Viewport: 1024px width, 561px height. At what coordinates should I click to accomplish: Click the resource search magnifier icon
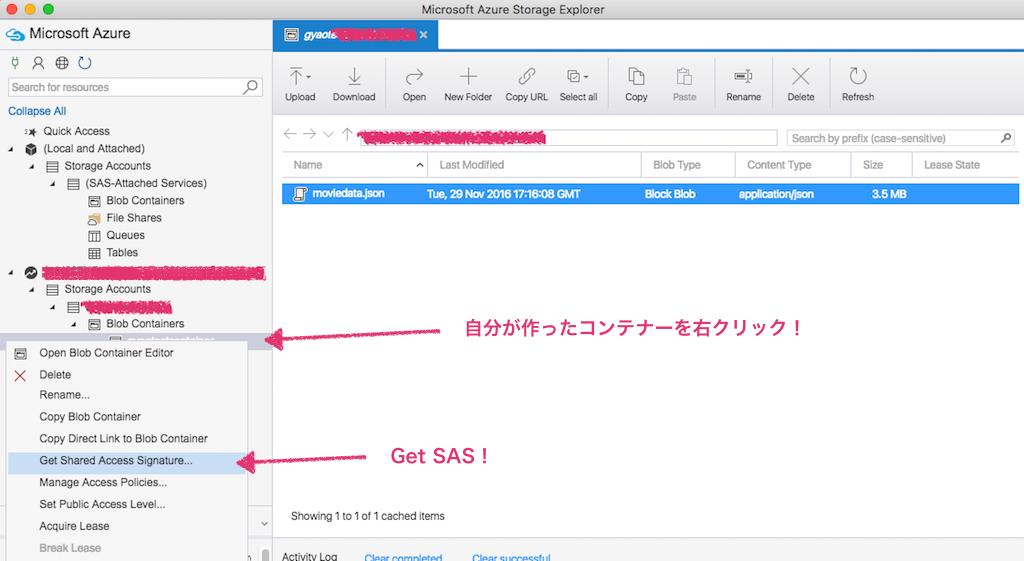point(250,87)
